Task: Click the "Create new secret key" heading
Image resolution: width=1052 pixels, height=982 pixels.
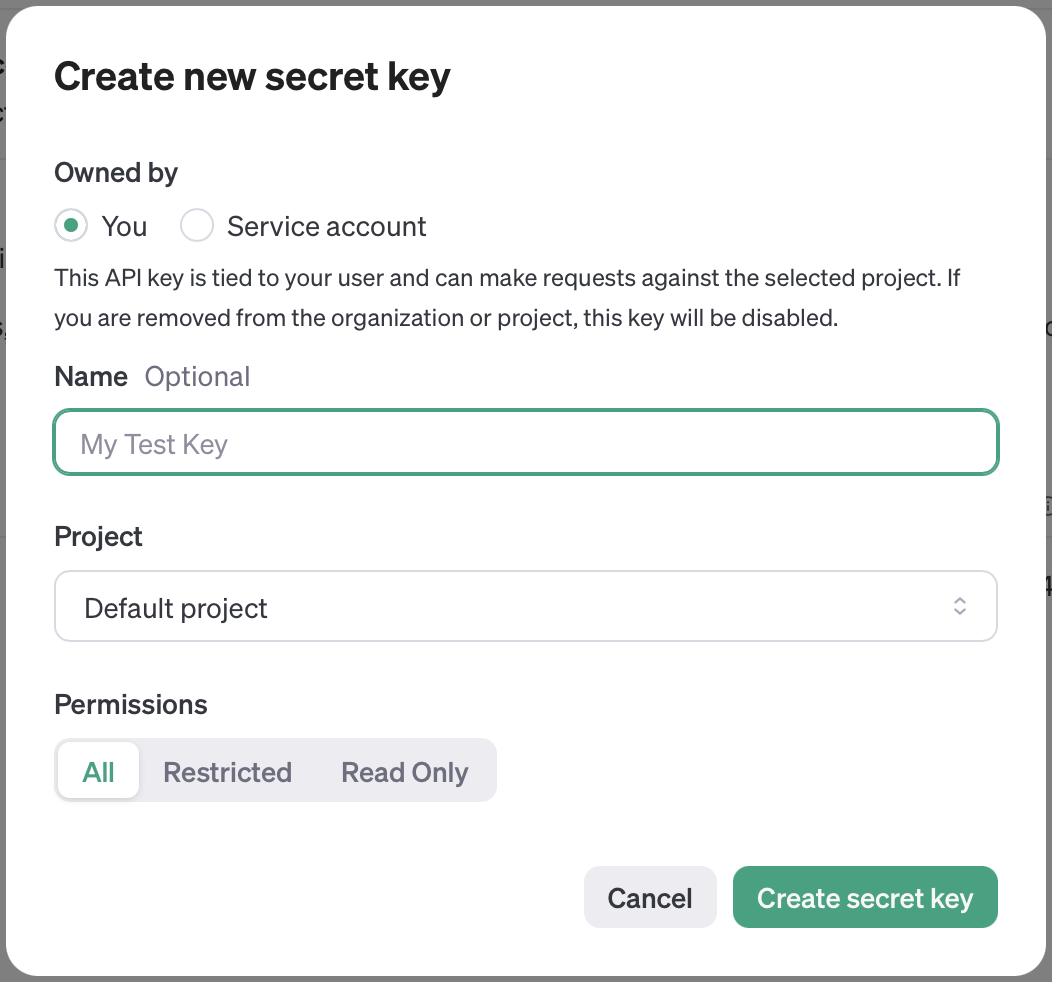Action: pos(252,76)
